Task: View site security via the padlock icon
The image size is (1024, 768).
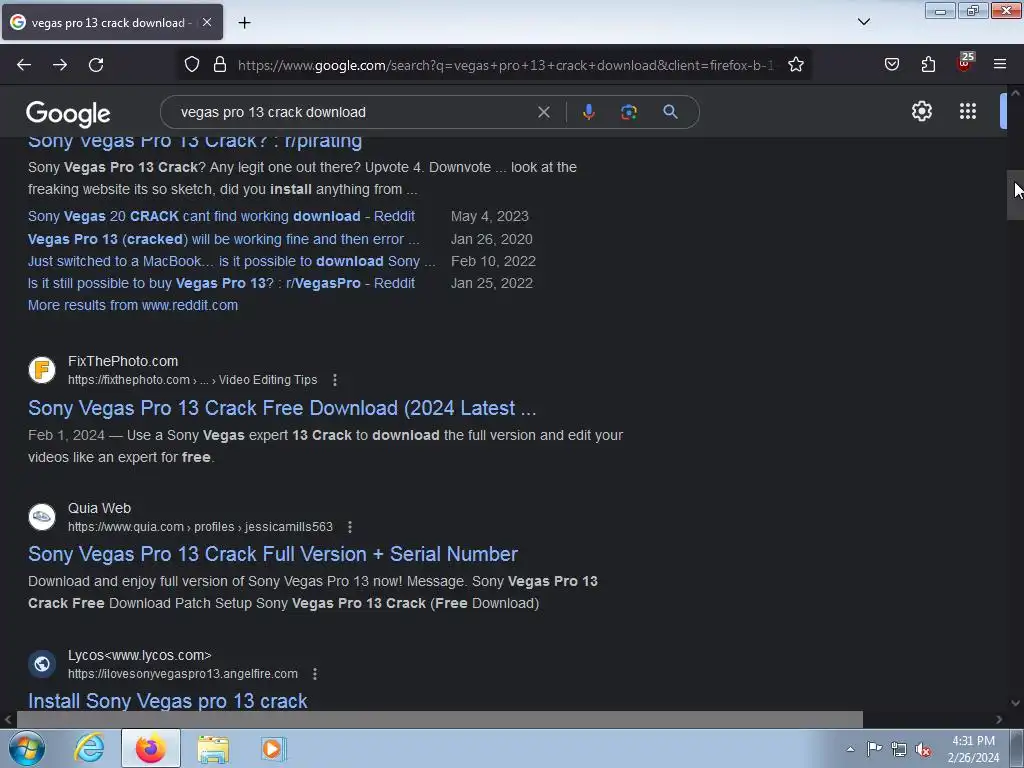Action: [x=220, y=65]
